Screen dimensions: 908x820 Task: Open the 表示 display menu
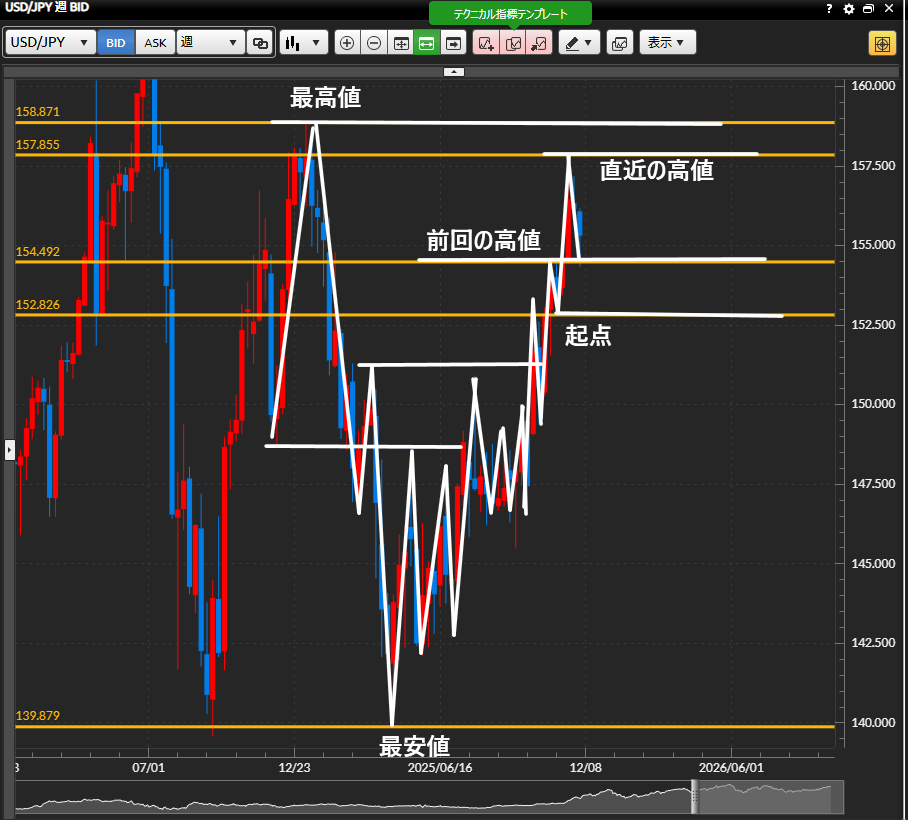pos(667,43)
